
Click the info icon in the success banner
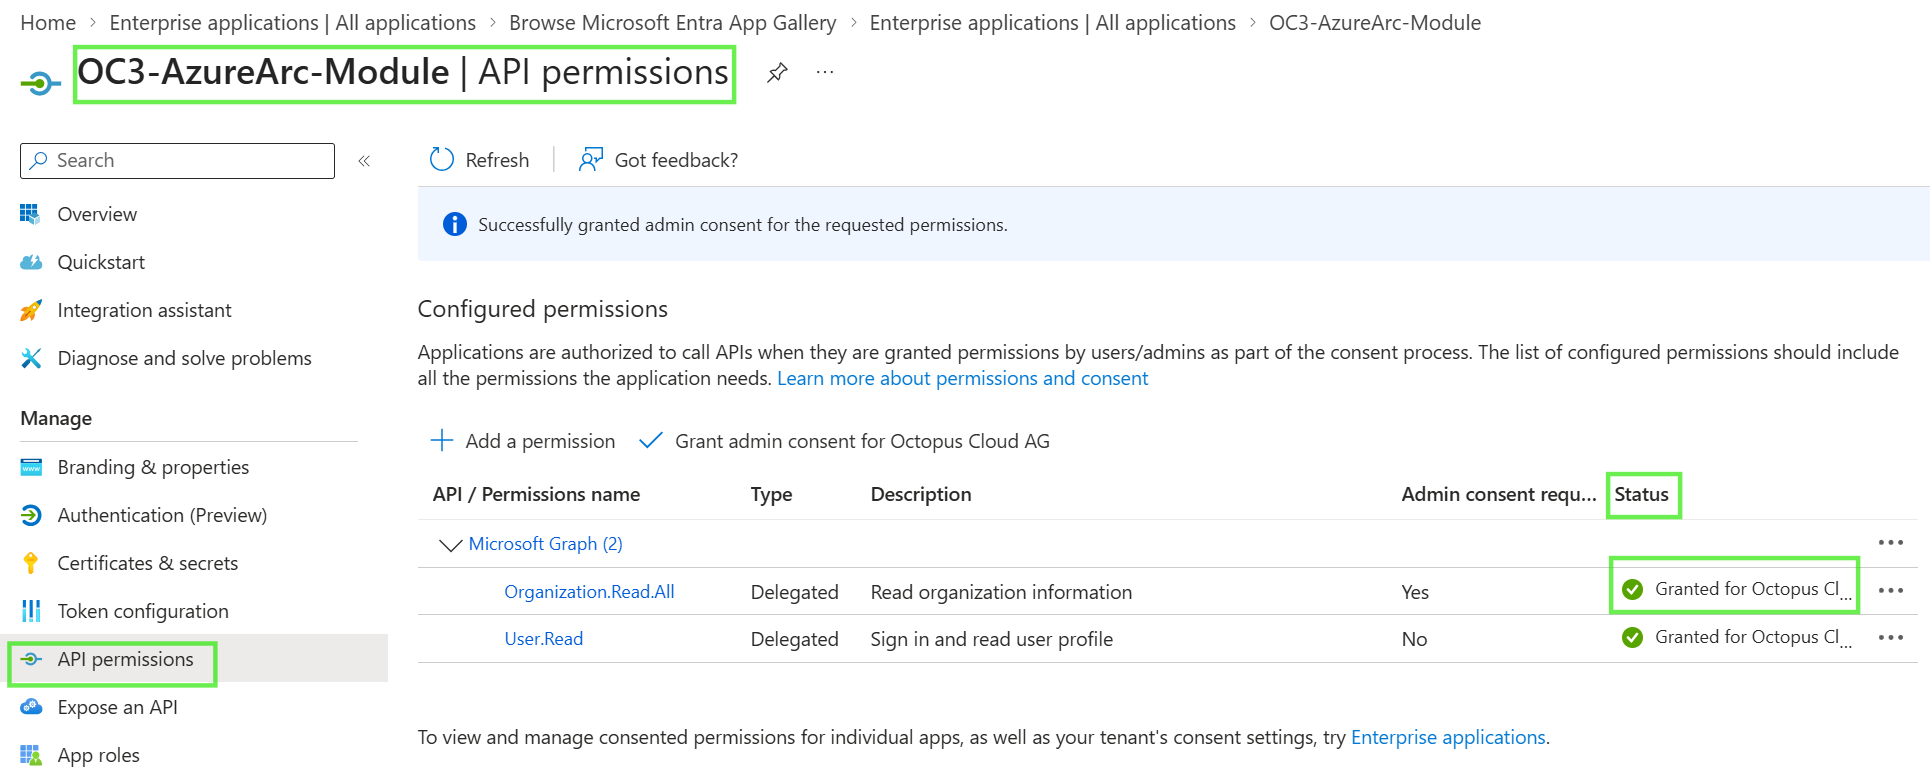click(455, 224)
